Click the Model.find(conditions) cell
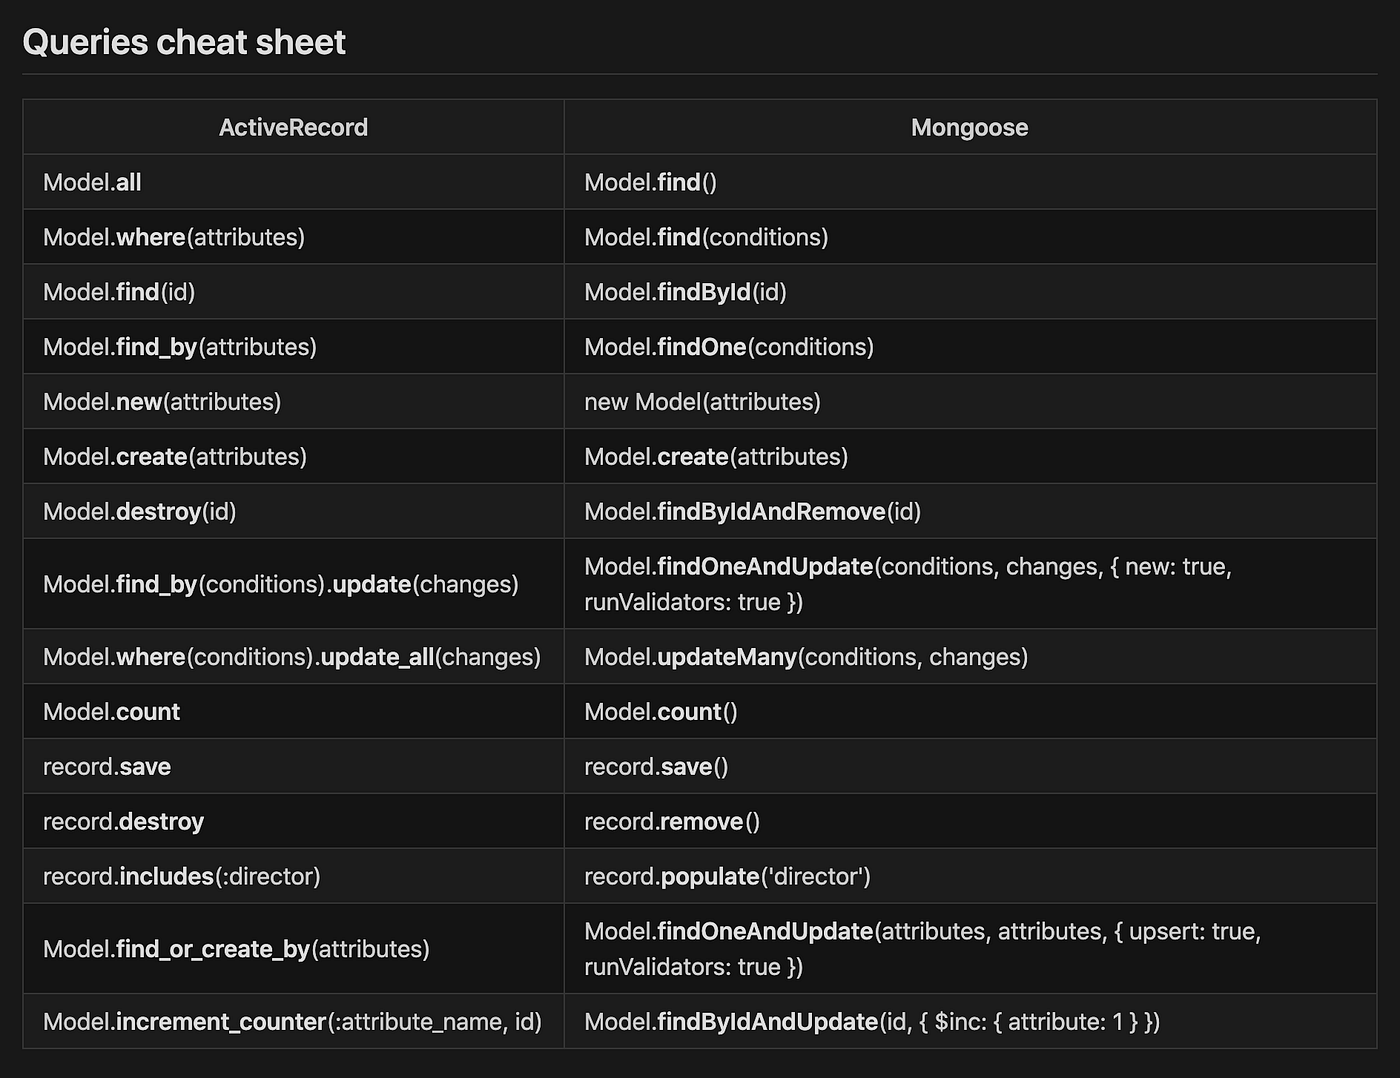Viewport: 1400px width, 1078px height. (x=706, y=237)
